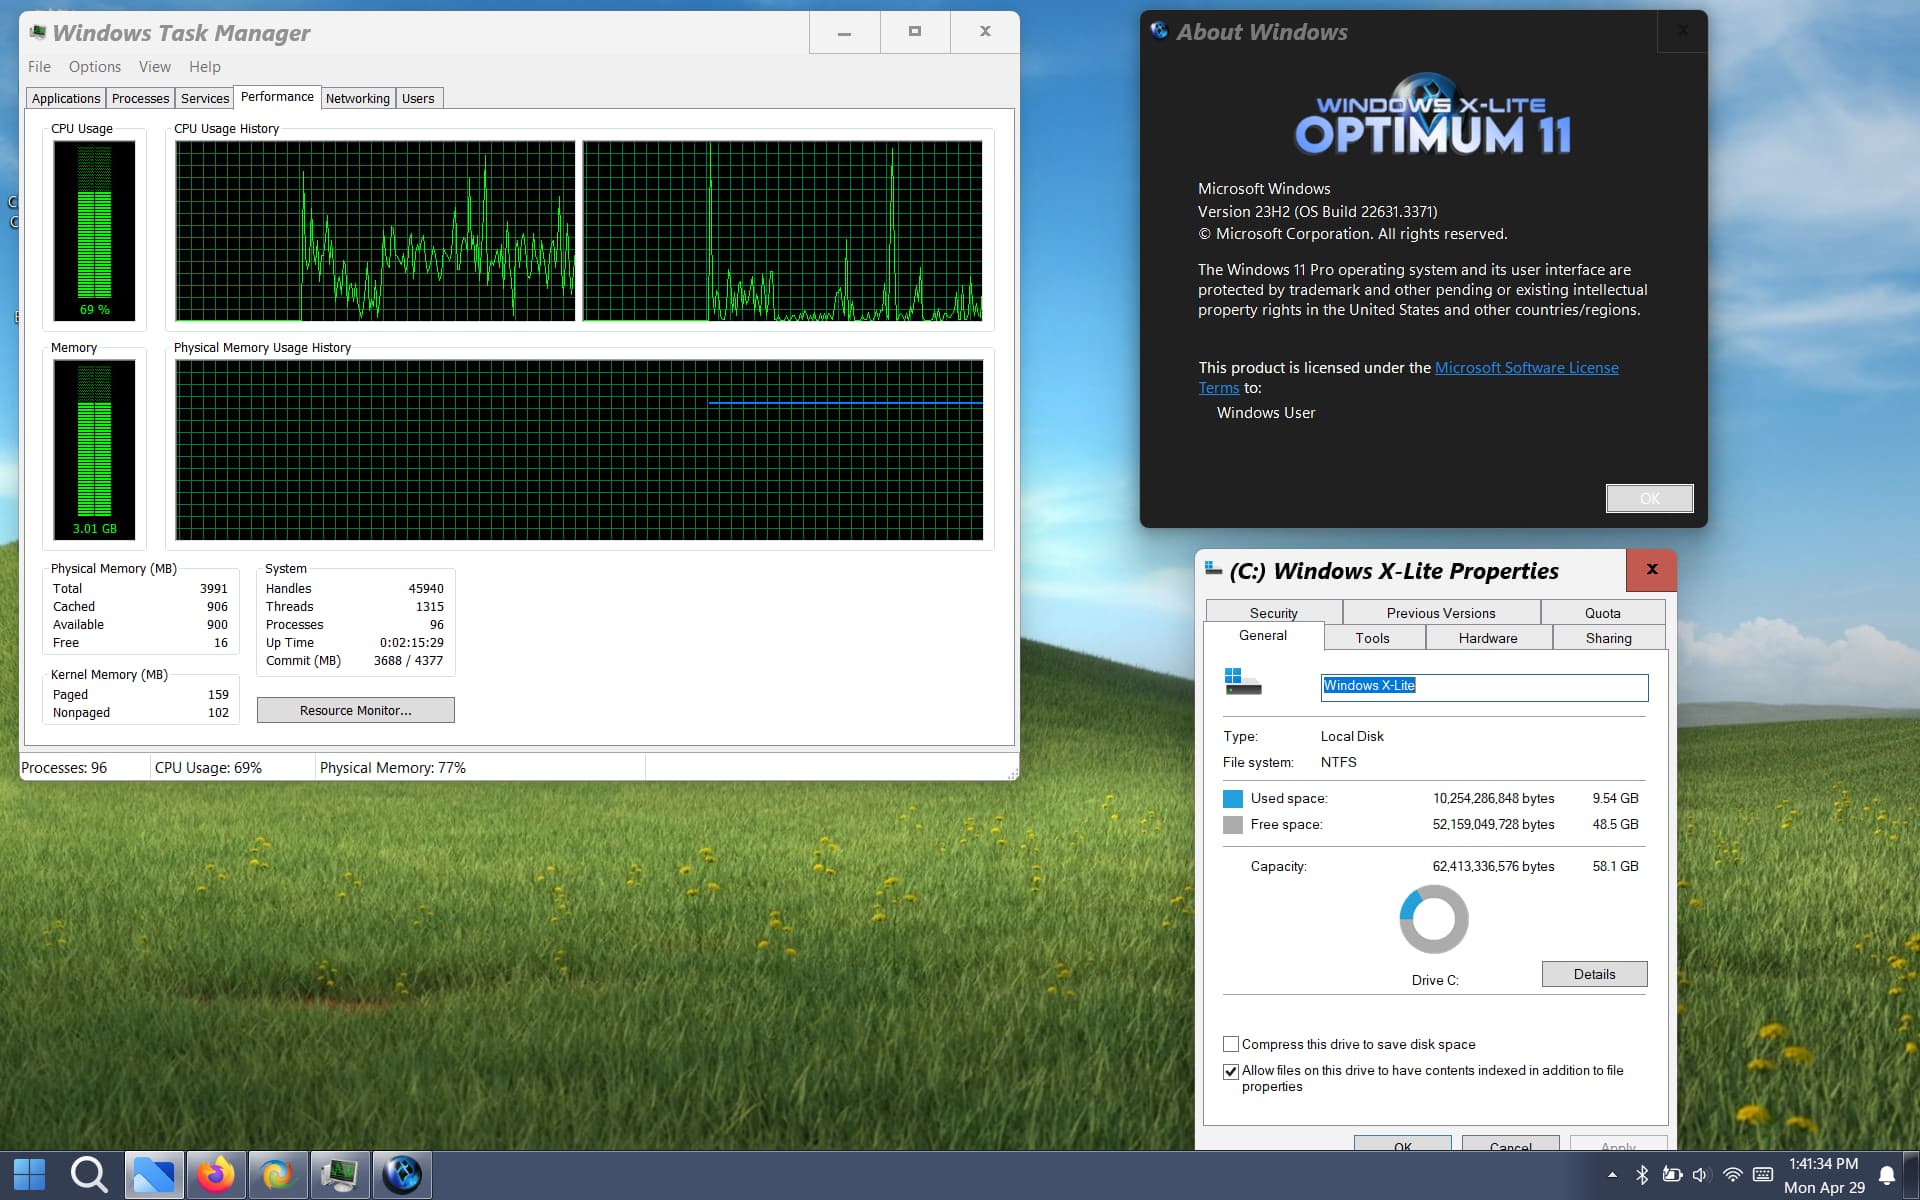Launch Firefox from the taskbar
This screenshot has height=1200, width=1920.
[215, 1175]
